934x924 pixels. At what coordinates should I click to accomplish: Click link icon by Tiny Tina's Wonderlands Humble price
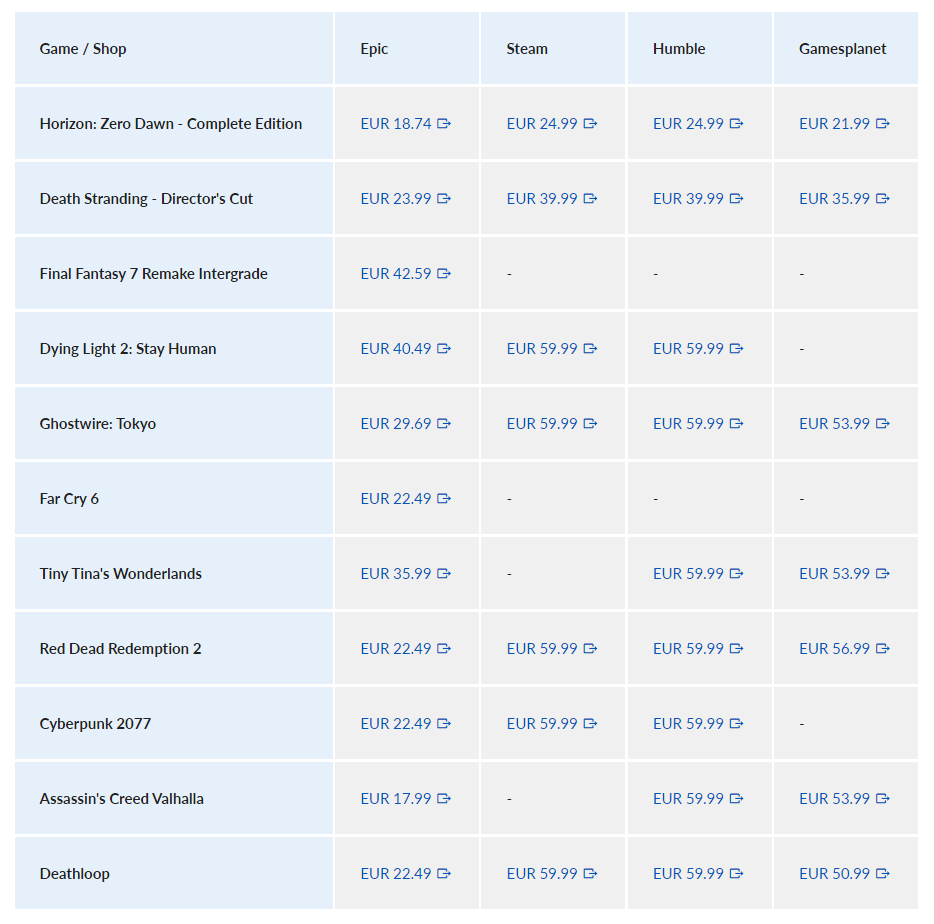pyautogui.click(x=736, y=574)
